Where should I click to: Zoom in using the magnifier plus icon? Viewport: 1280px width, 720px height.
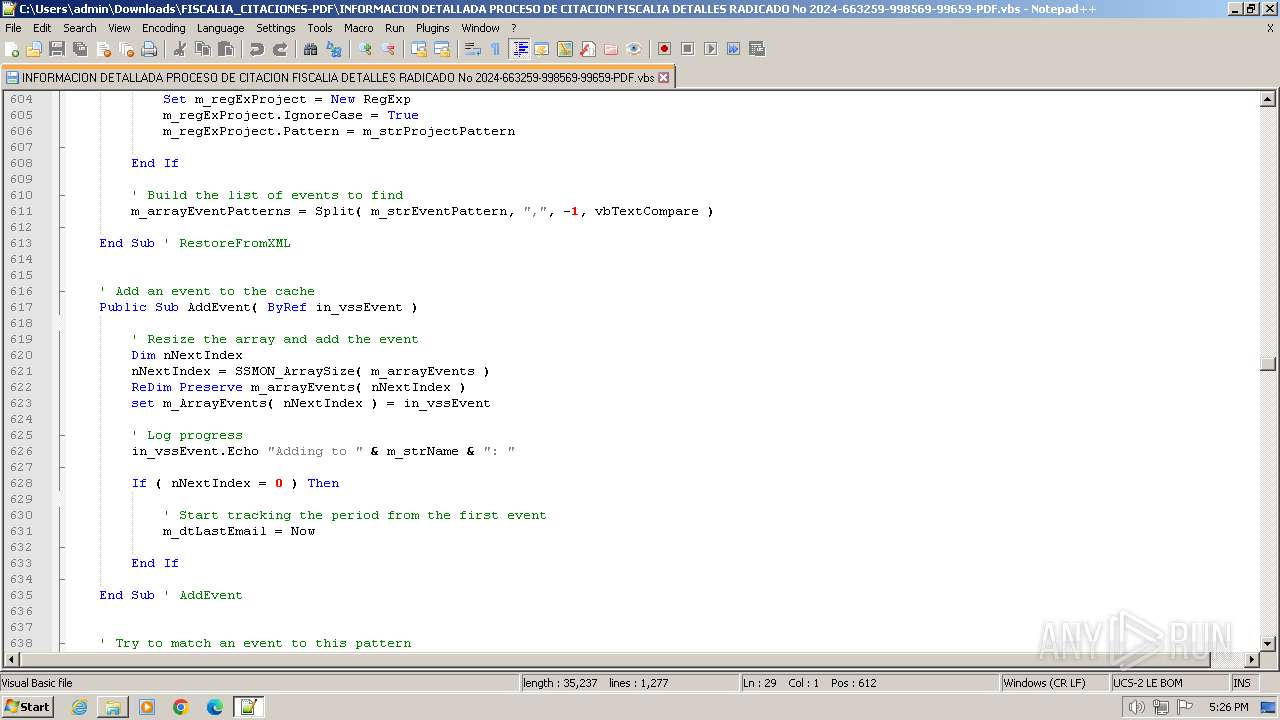point(365,49)
